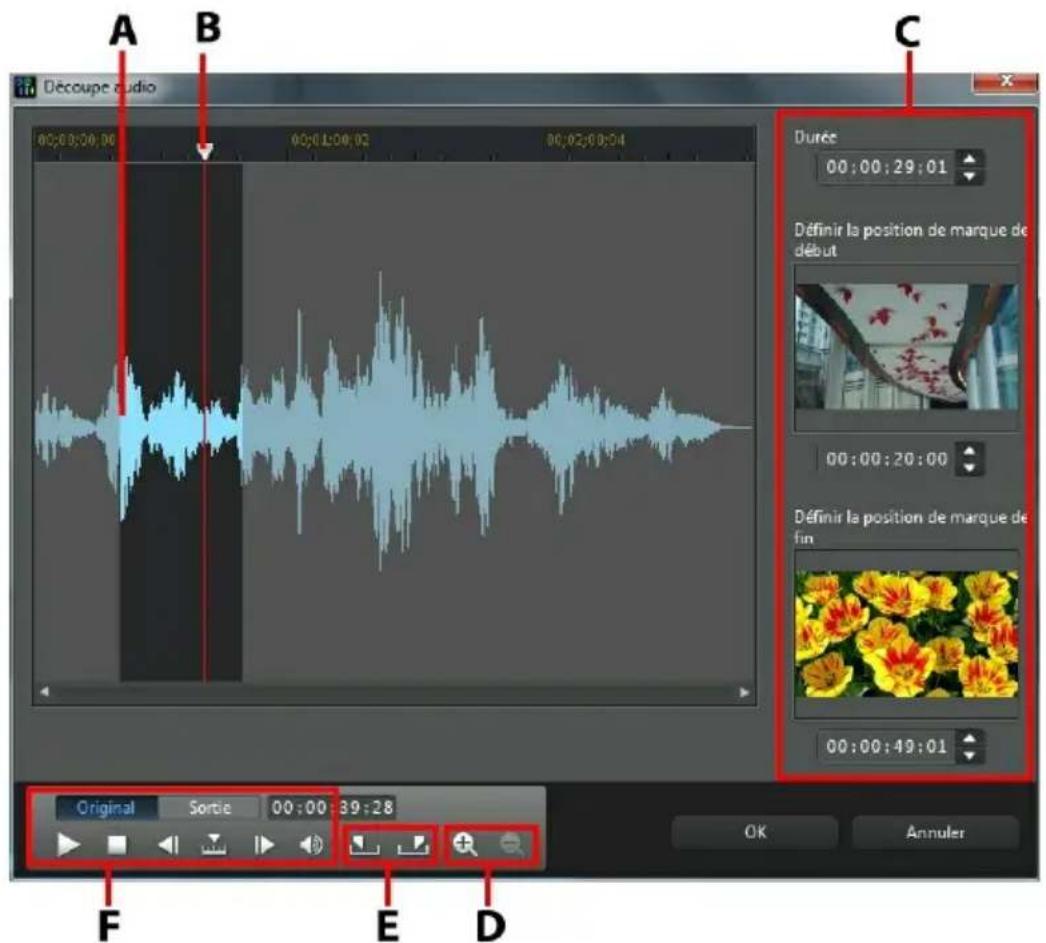
Task: Cancel with the Annuler button
Action: [935, 832]
